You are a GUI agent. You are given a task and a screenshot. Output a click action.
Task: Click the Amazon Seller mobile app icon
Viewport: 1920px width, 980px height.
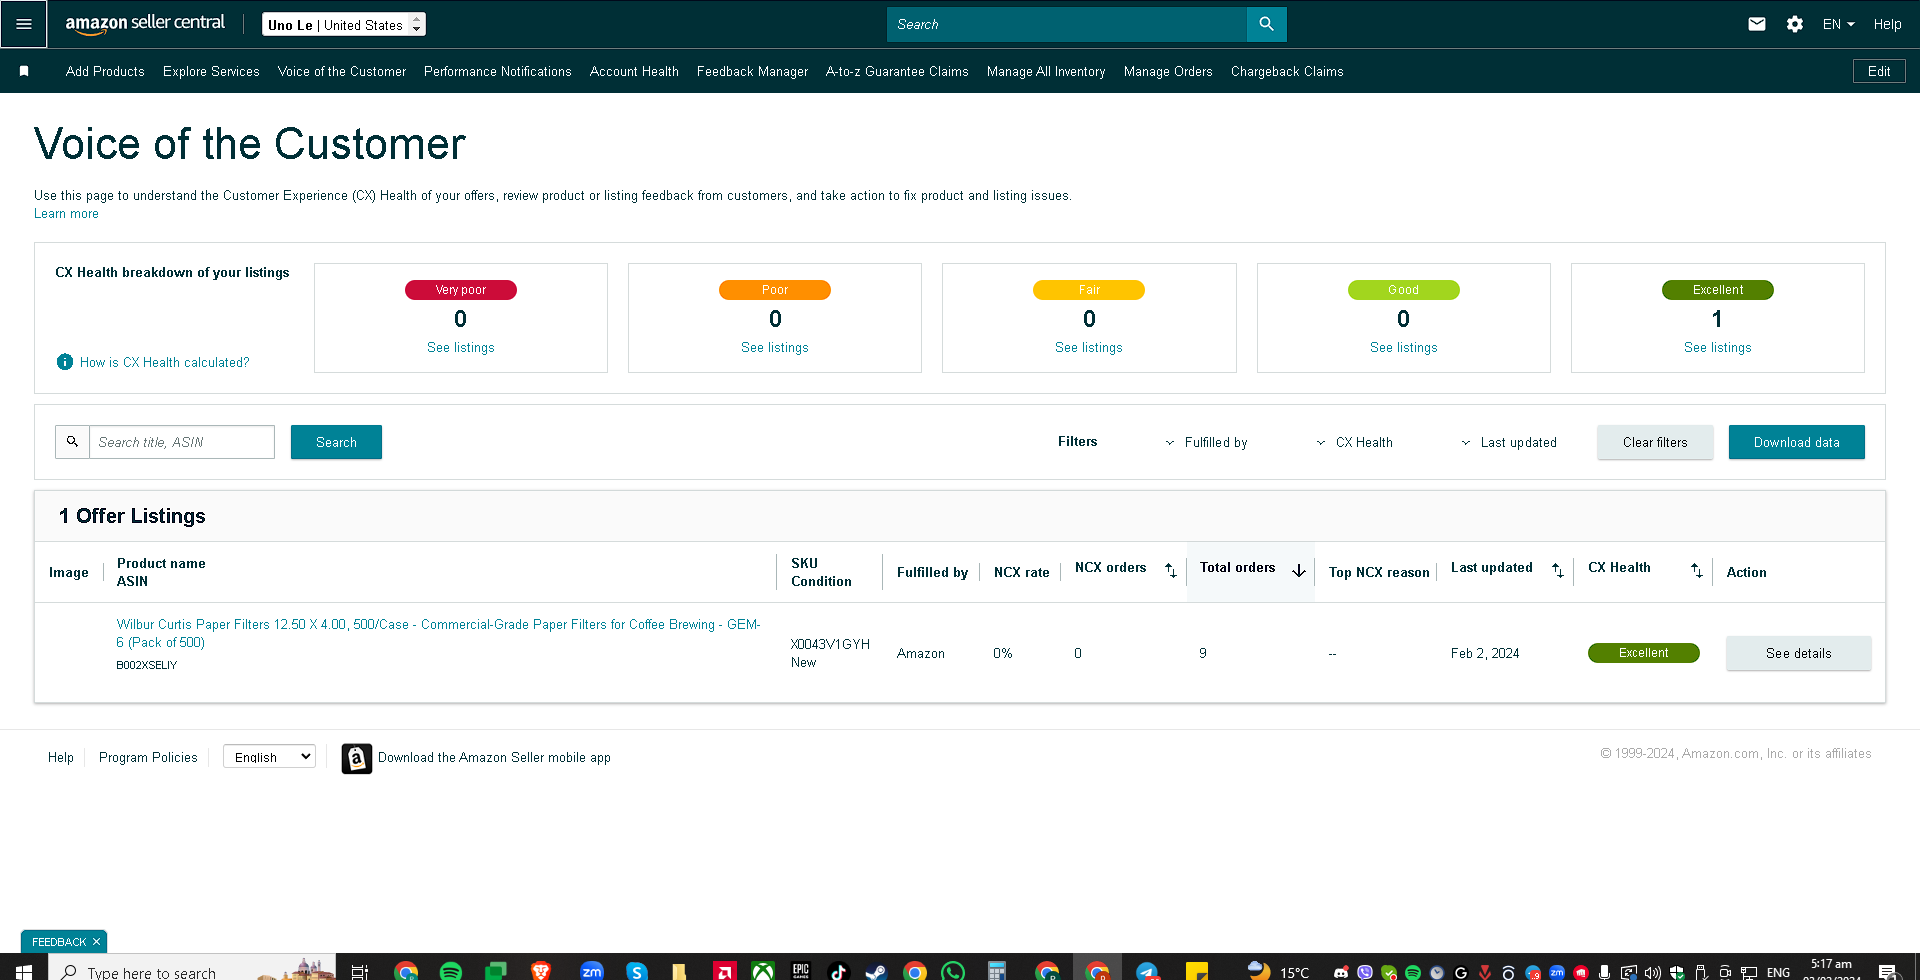(356, 758)
